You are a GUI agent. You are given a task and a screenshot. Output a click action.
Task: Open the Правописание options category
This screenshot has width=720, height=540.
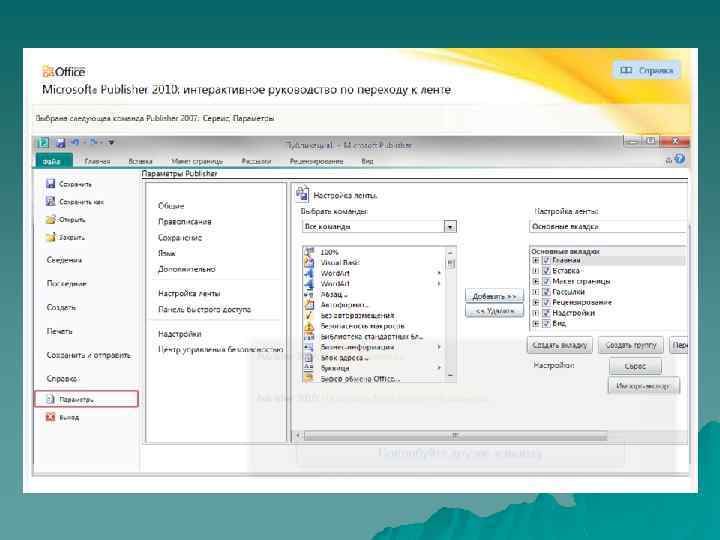pos(185,221)
